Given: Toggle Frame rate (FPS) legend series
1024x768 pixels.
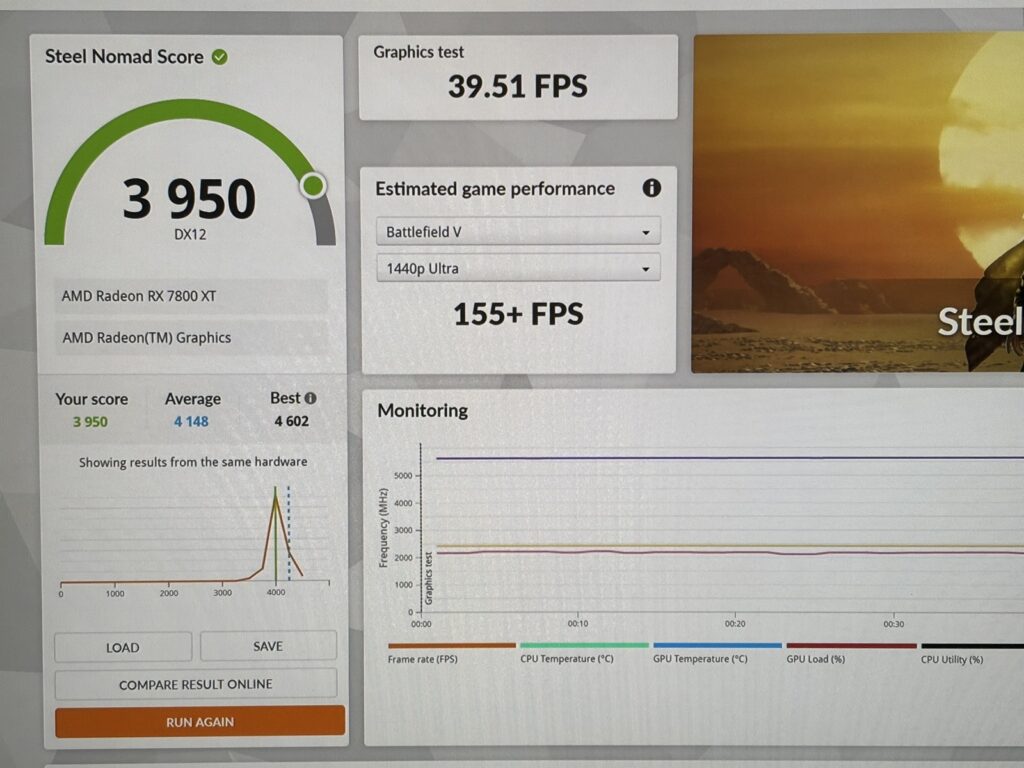Looking at the screenshot, I should click(x=423, y=658).
